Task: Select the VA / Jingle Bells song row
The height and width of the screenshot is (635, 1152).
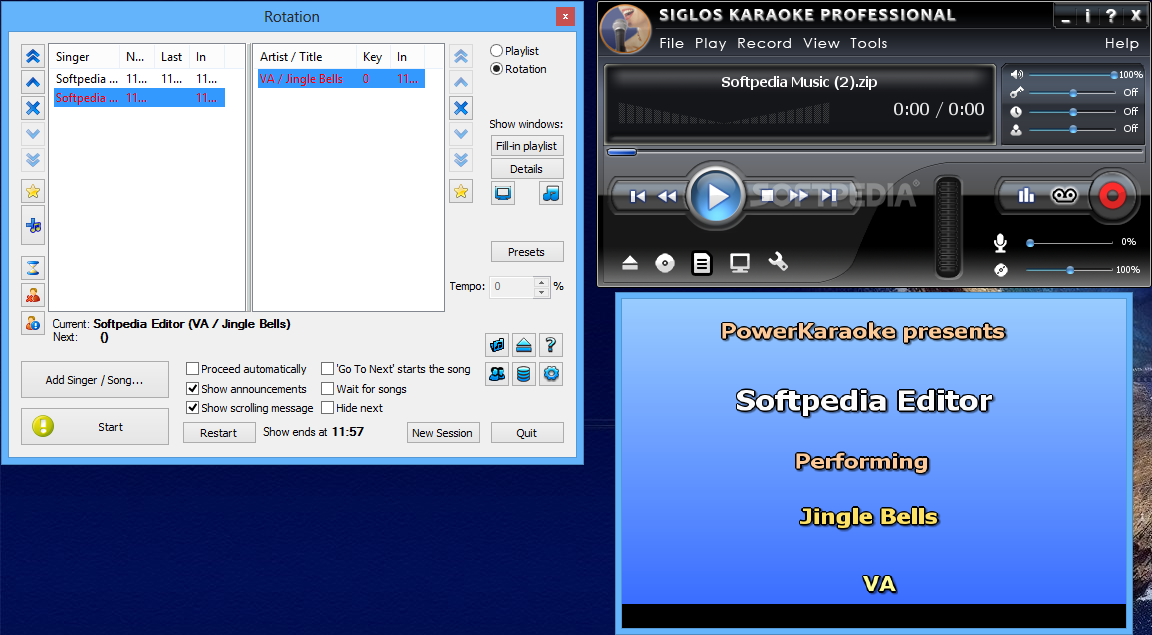Action: point(341,79)
